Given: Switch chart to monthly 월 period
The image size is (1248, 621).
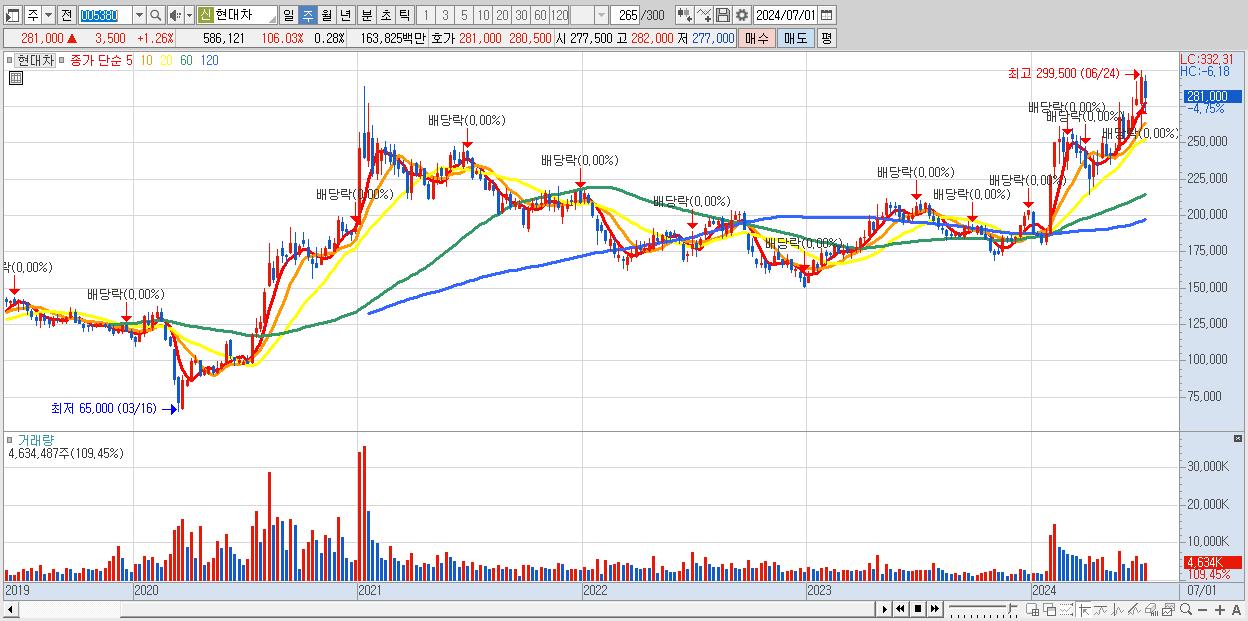Looking at the screenshot, I should click(x=326, y=15).
